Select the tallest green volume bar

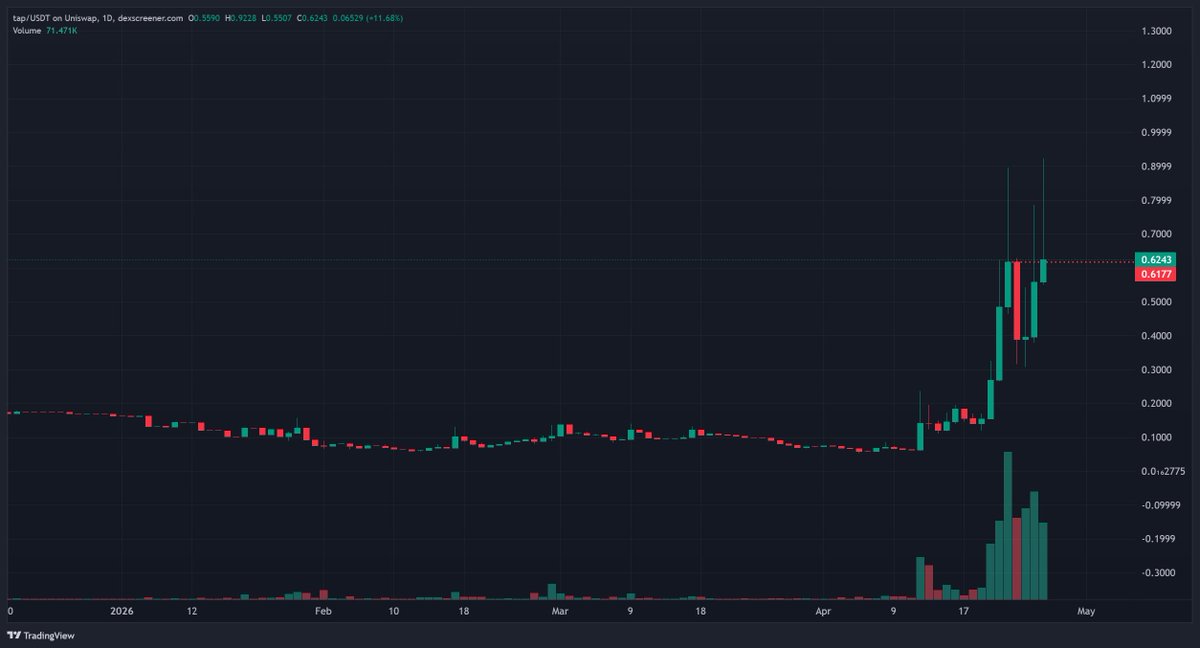click(x=1008, y=525)
